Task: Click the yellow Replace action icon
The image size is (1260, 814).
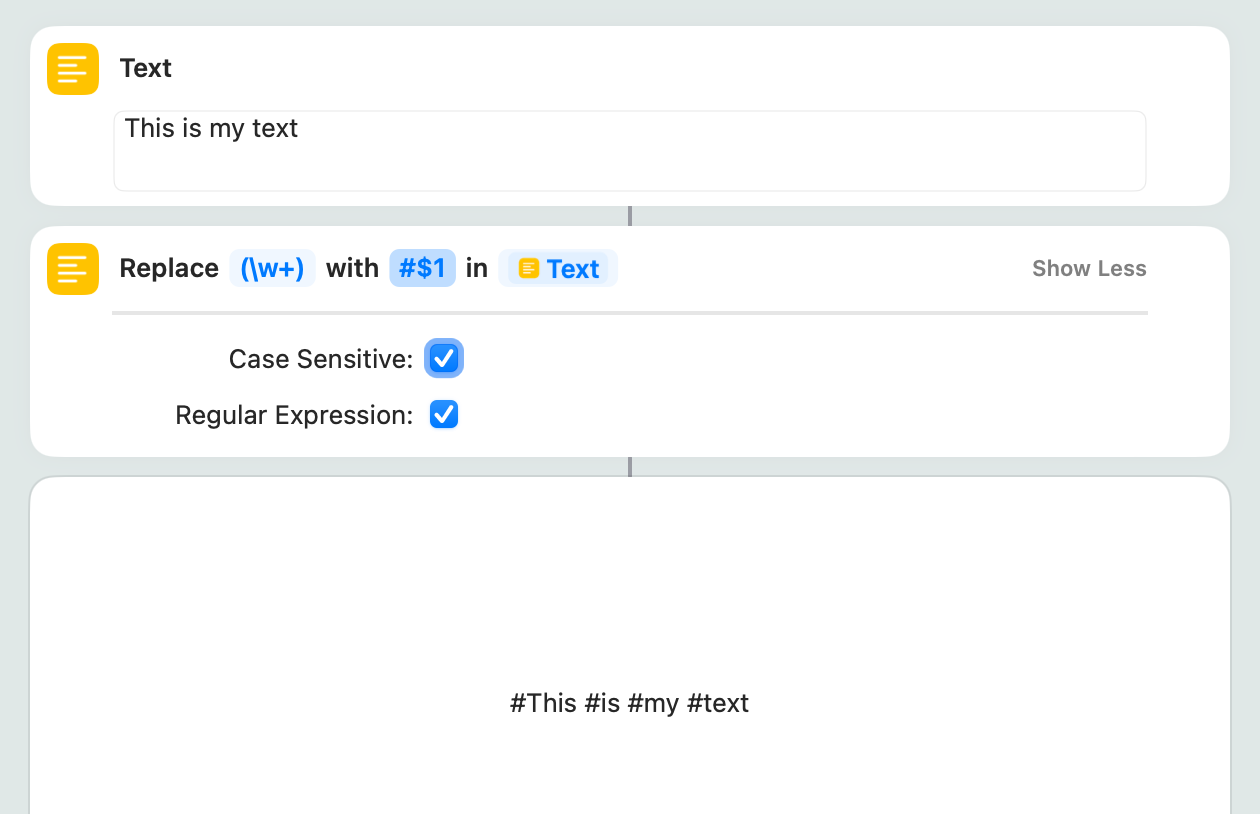Action: (73, 269)
